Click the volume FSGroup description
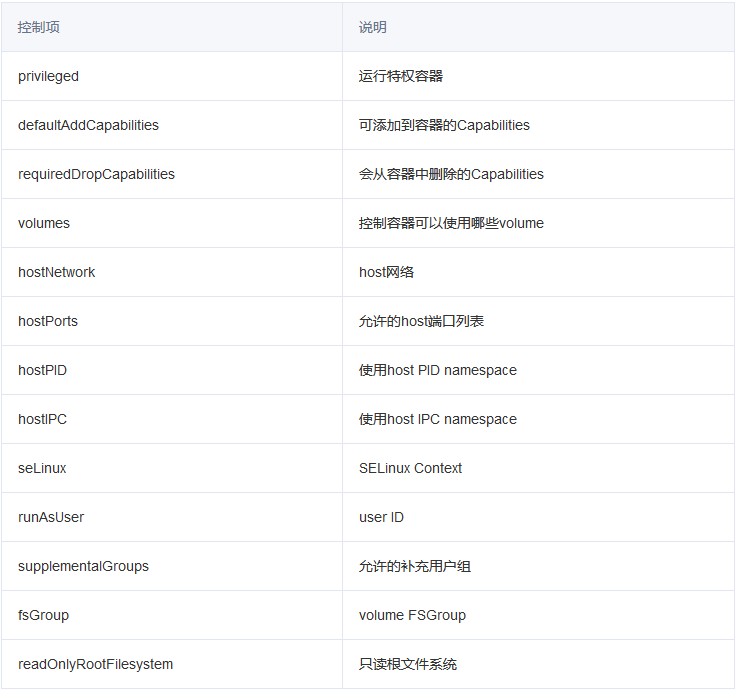This screenshot has width=737, height=691. (412, 615)
